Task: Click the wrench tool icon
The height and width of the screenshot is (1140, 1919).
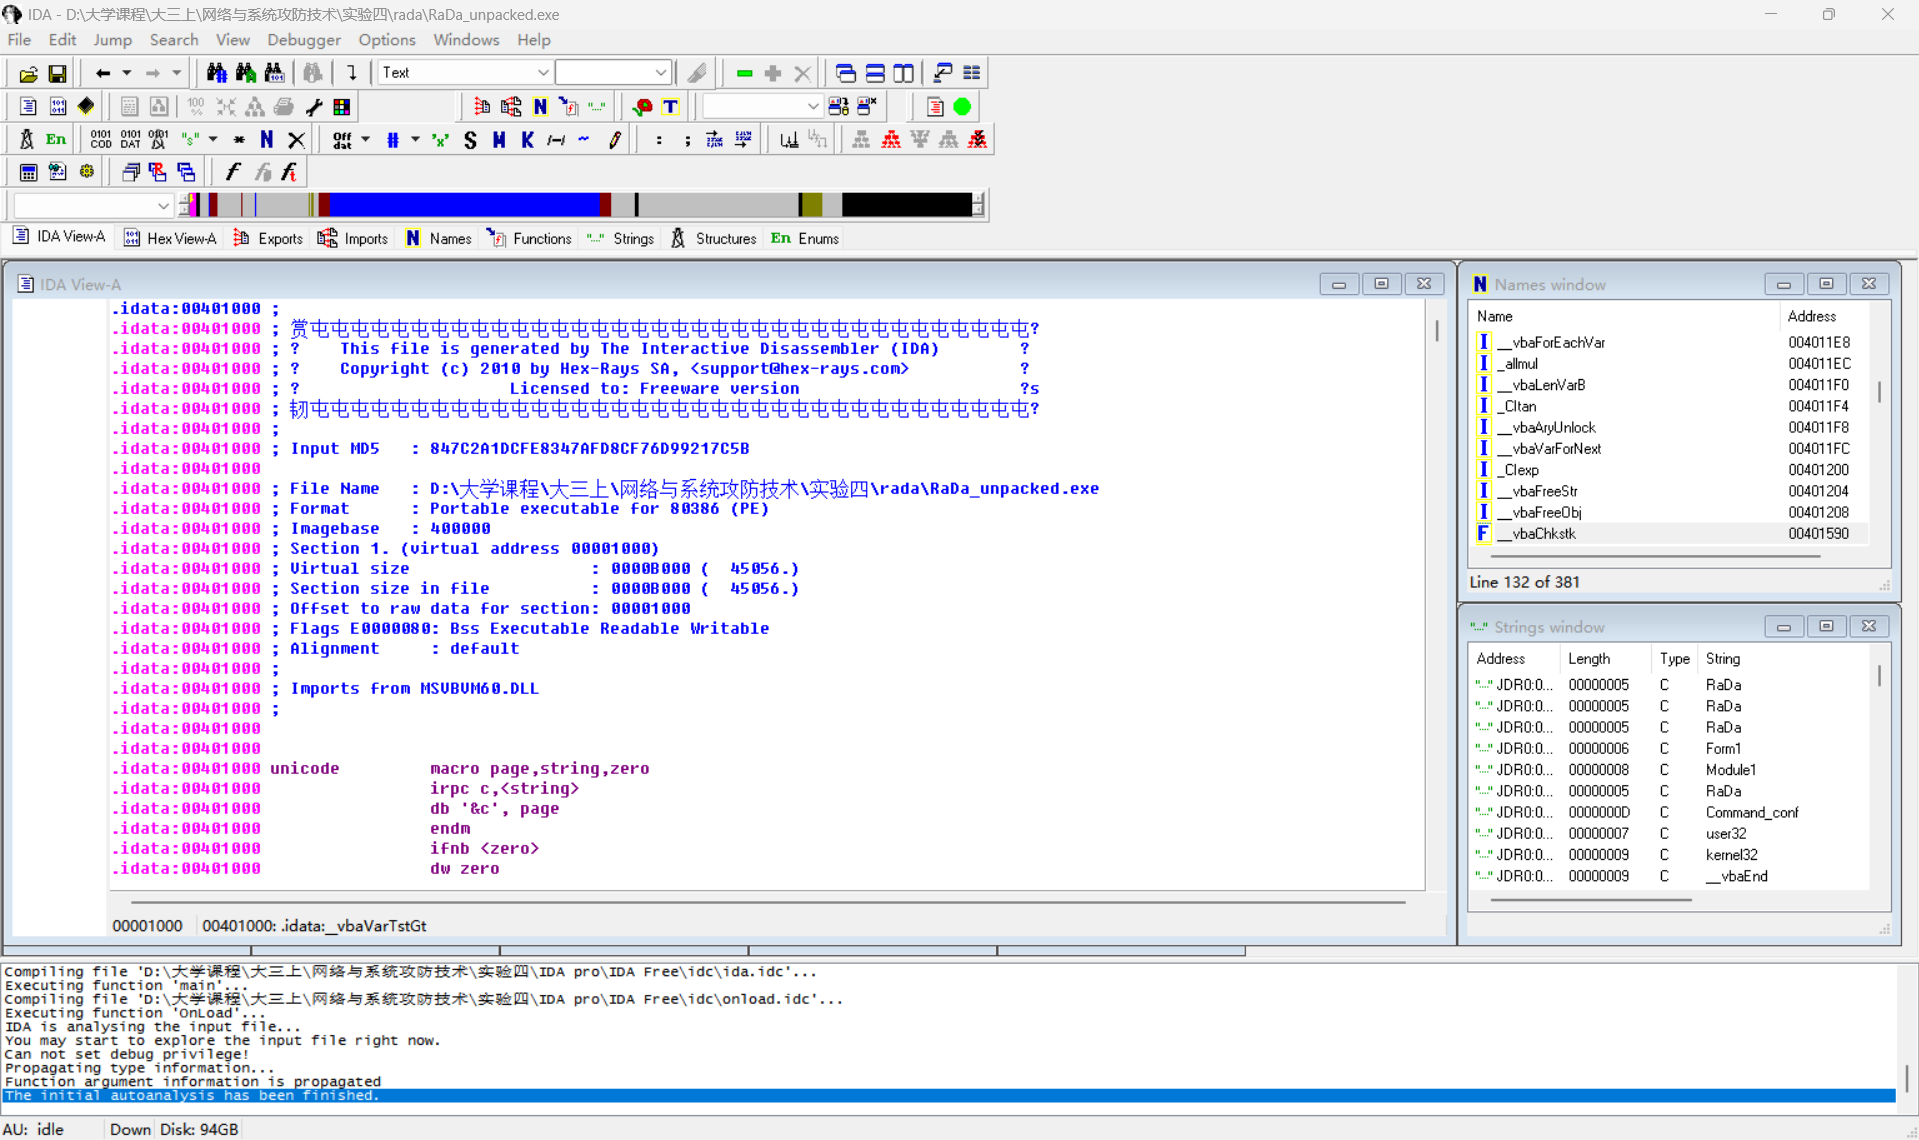Action: tap(314, 106)
